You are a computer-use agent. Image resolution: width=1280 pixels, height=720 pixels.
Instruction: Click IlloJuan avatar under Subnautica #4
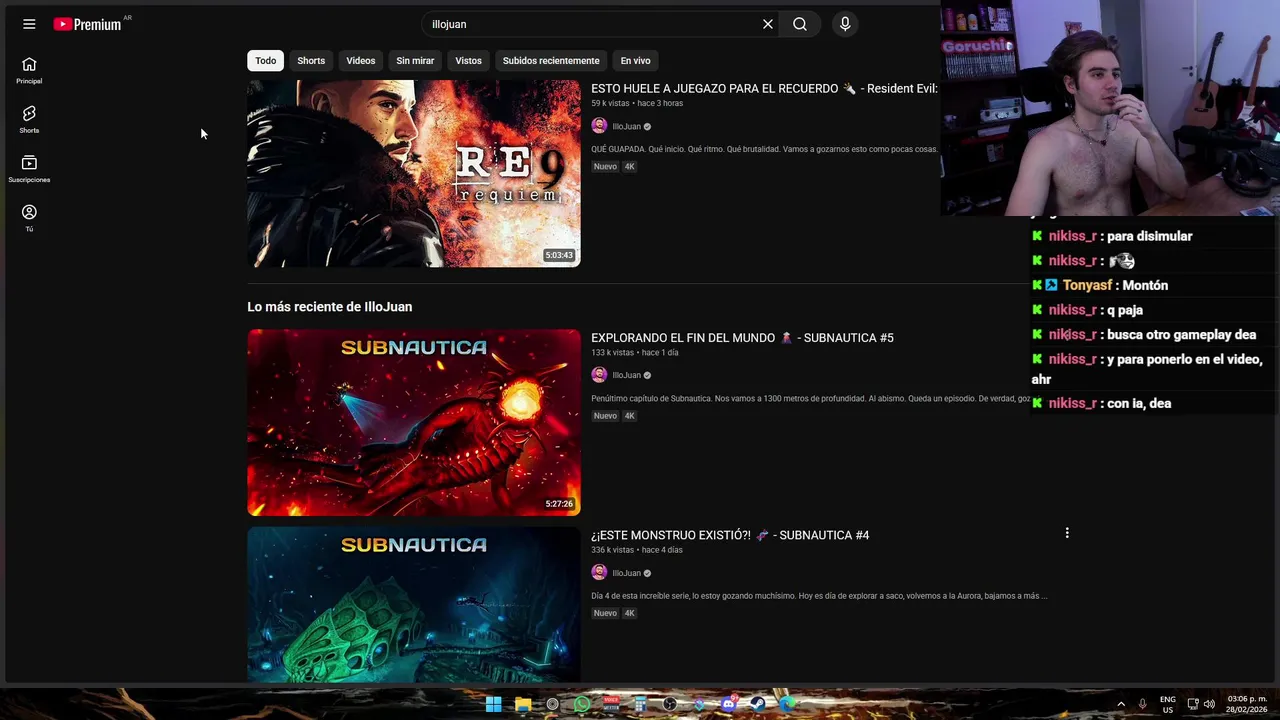(599, 573)
